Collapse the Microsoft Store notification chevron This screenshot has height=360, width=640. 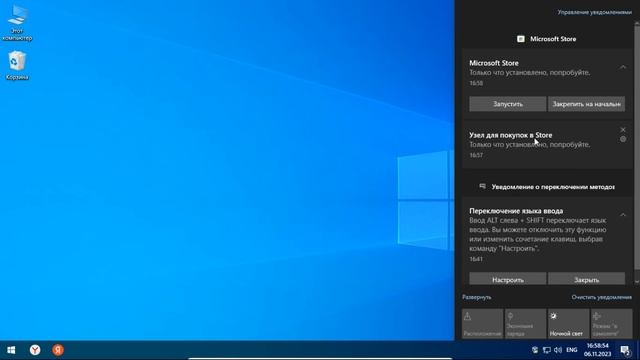click(x=623, y=67)
